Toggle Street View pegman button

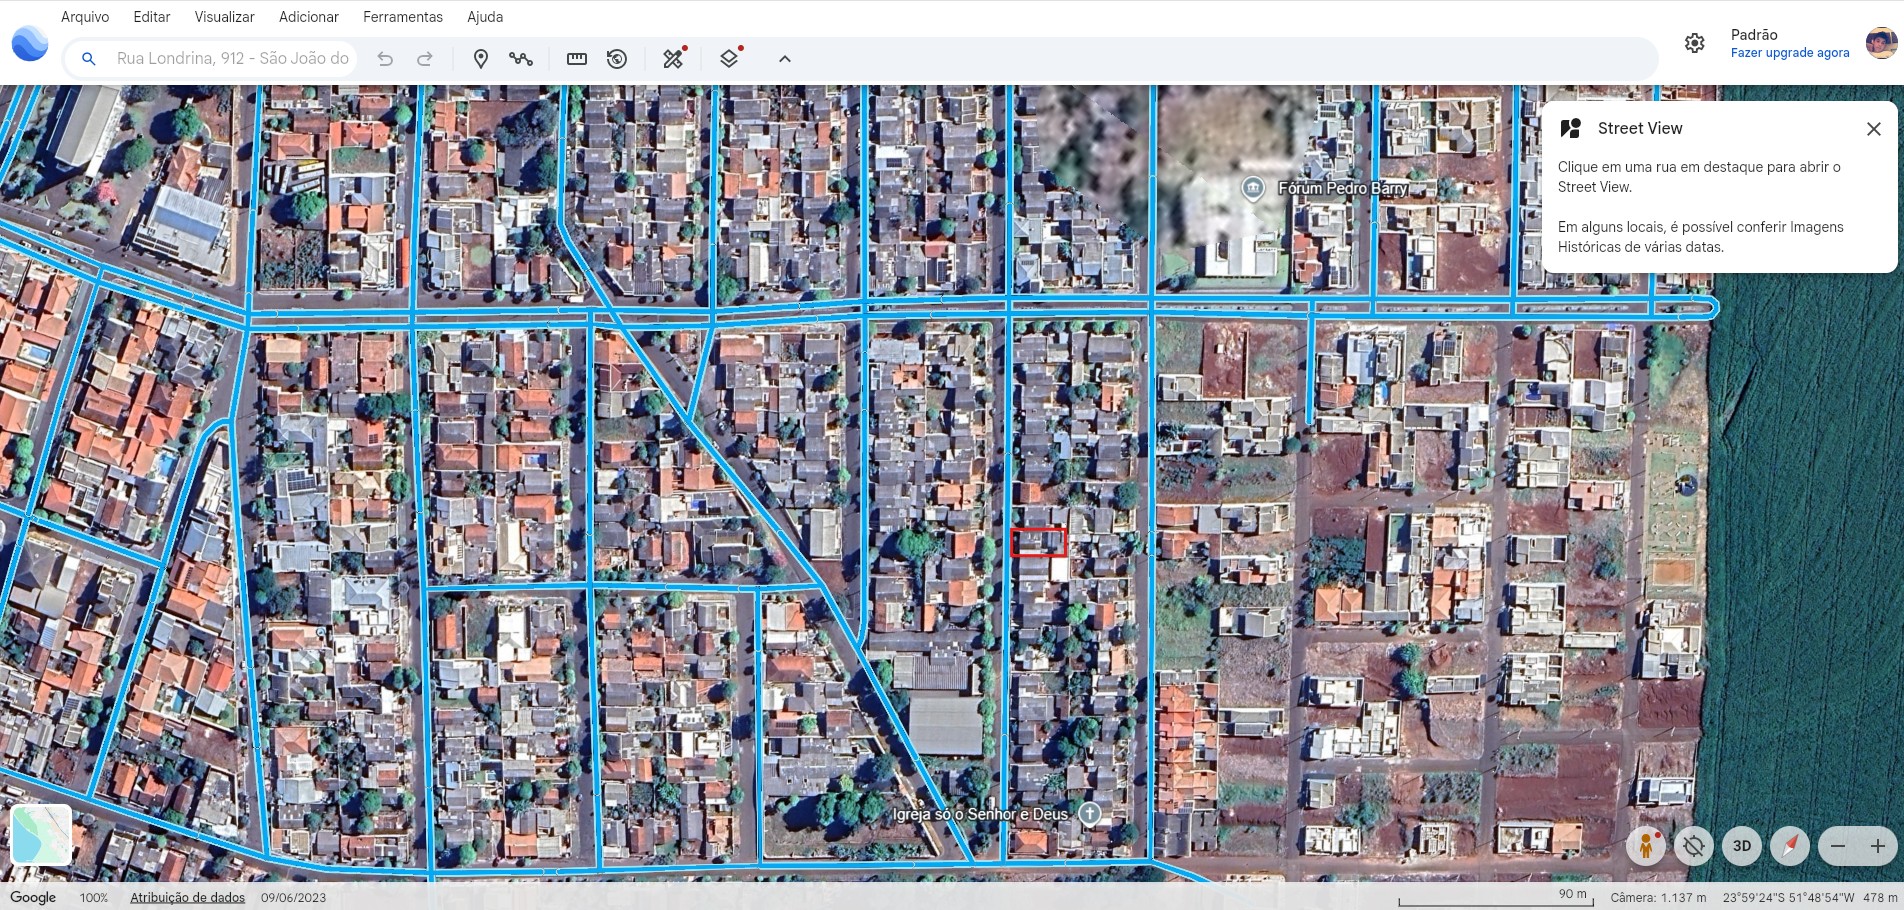click(x=1645, y=846)
